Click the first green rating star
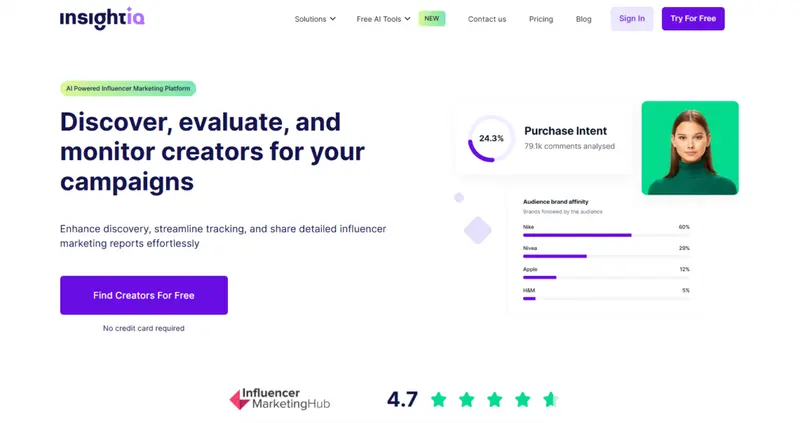This screenshot has height=423, width=800. tap(438, 400)
